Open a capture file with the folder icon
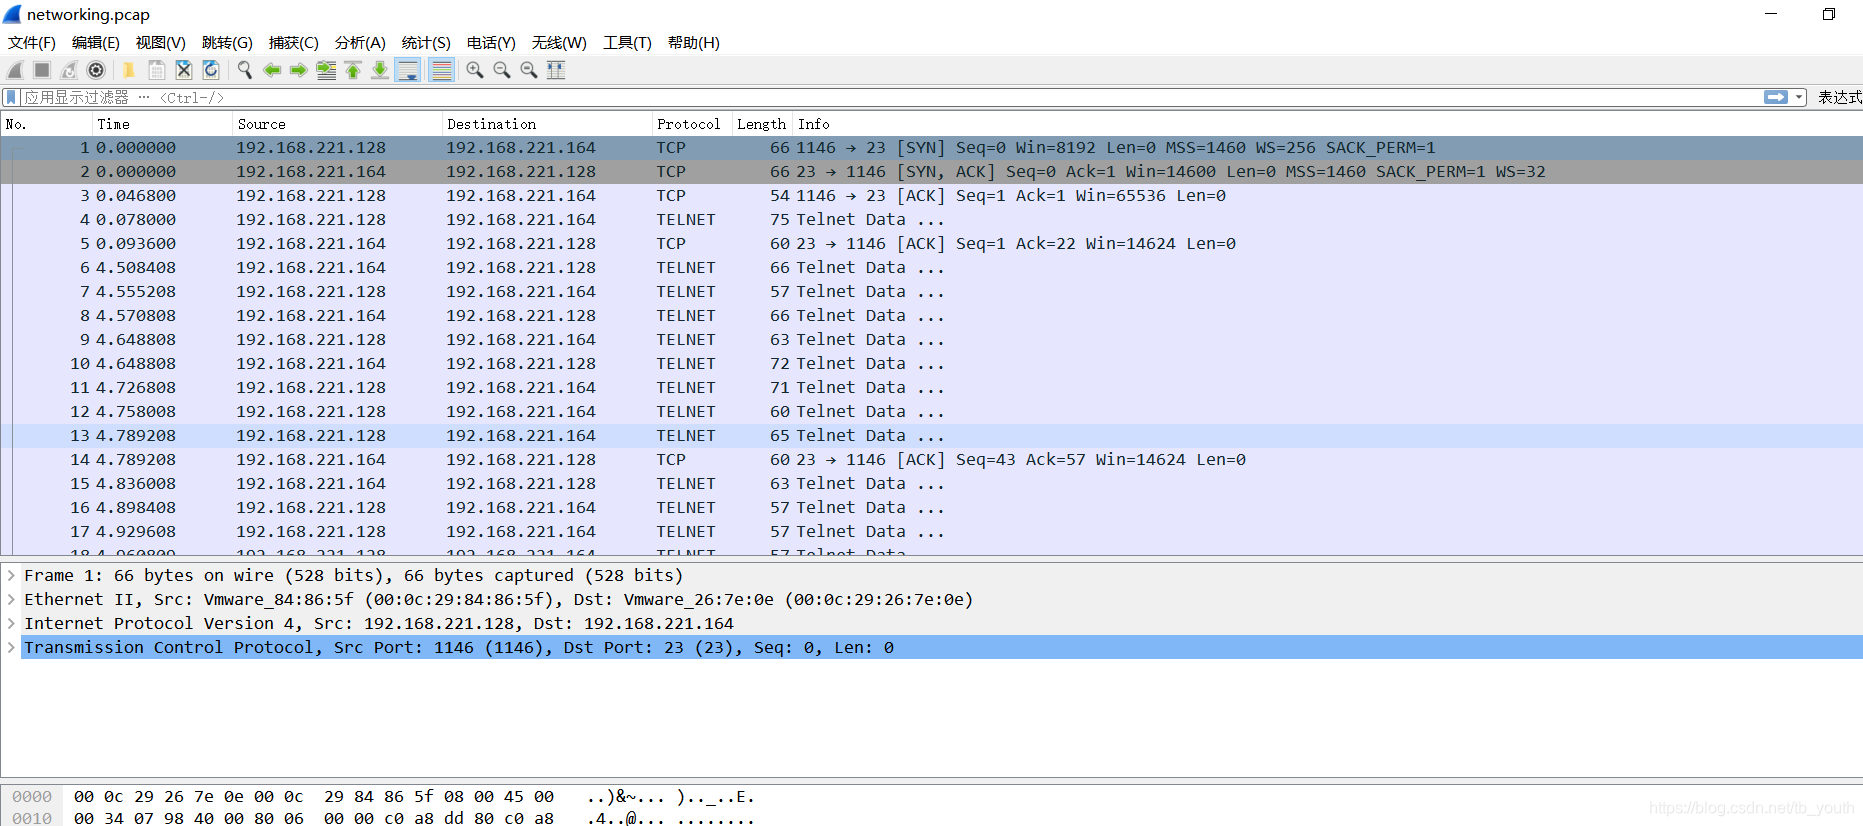The width and height of the screenshot is (1863, 826). [x=129, y=70]
